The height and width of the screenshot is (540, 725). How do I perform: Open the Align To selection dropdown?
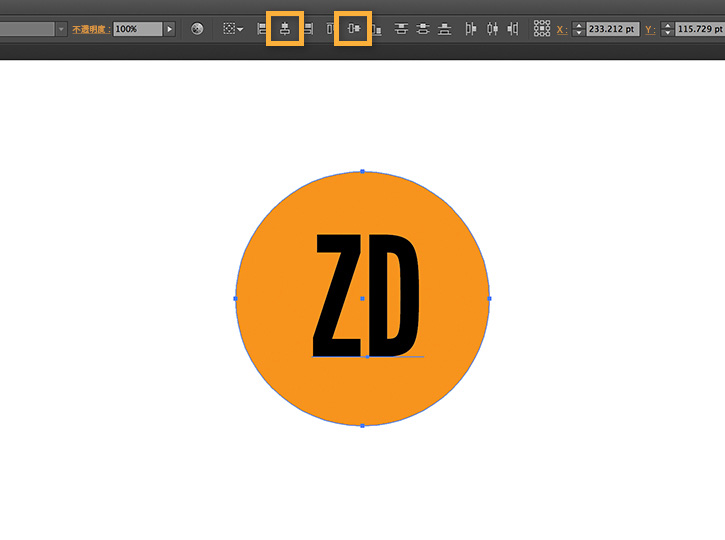(x=233, y=29)
